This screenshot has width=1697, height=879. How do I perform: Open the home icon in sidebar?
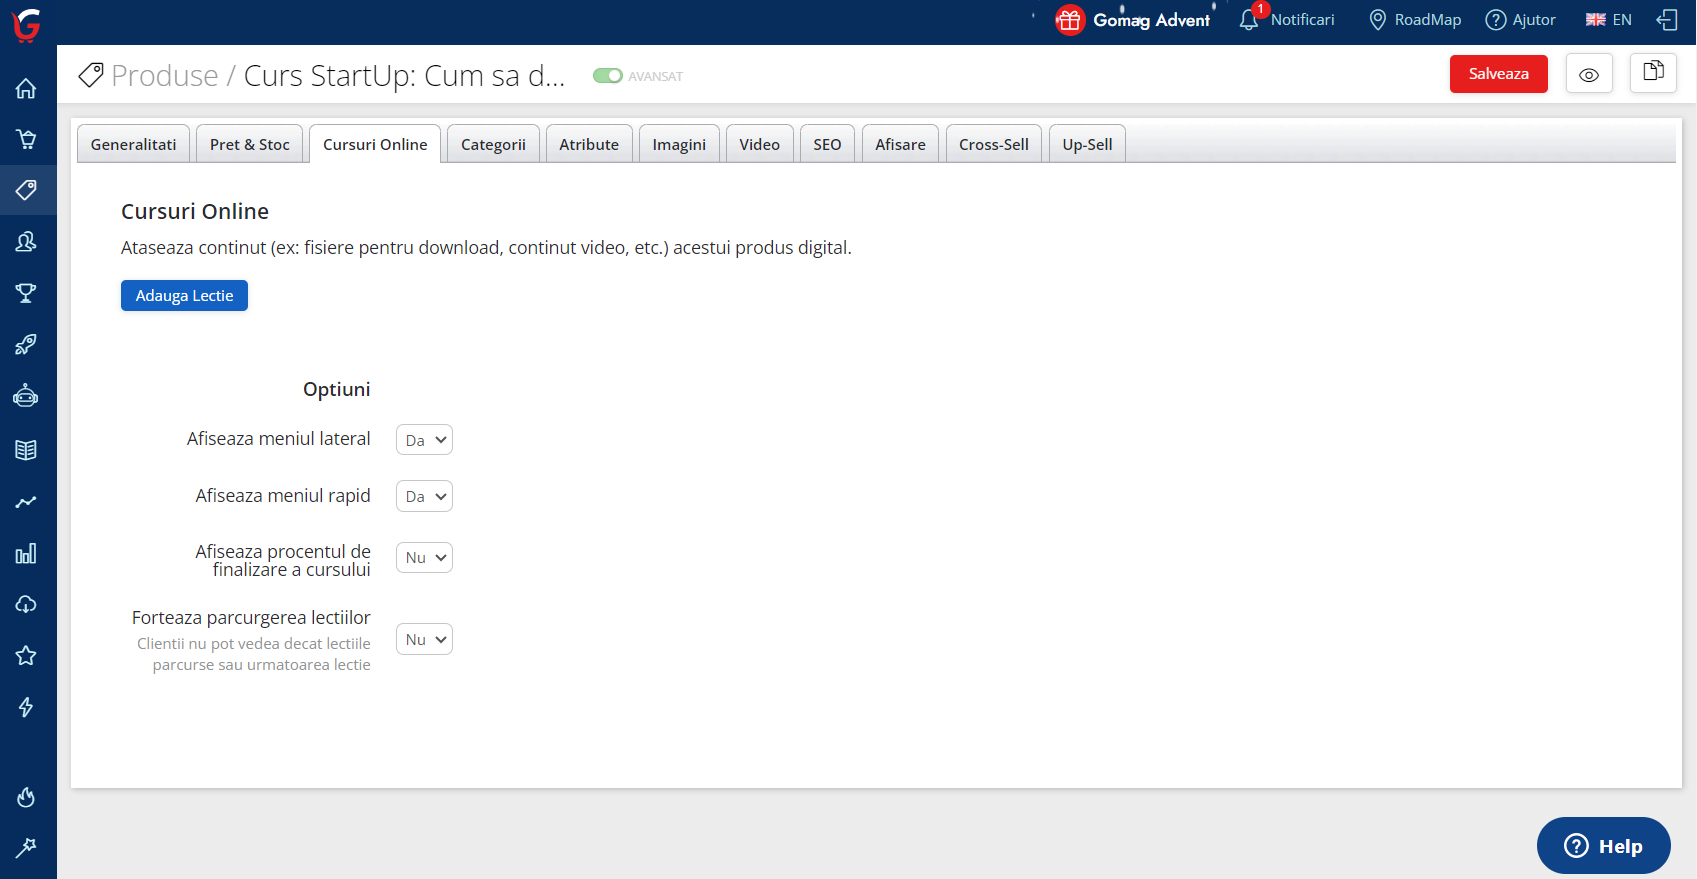click(26, 88)
